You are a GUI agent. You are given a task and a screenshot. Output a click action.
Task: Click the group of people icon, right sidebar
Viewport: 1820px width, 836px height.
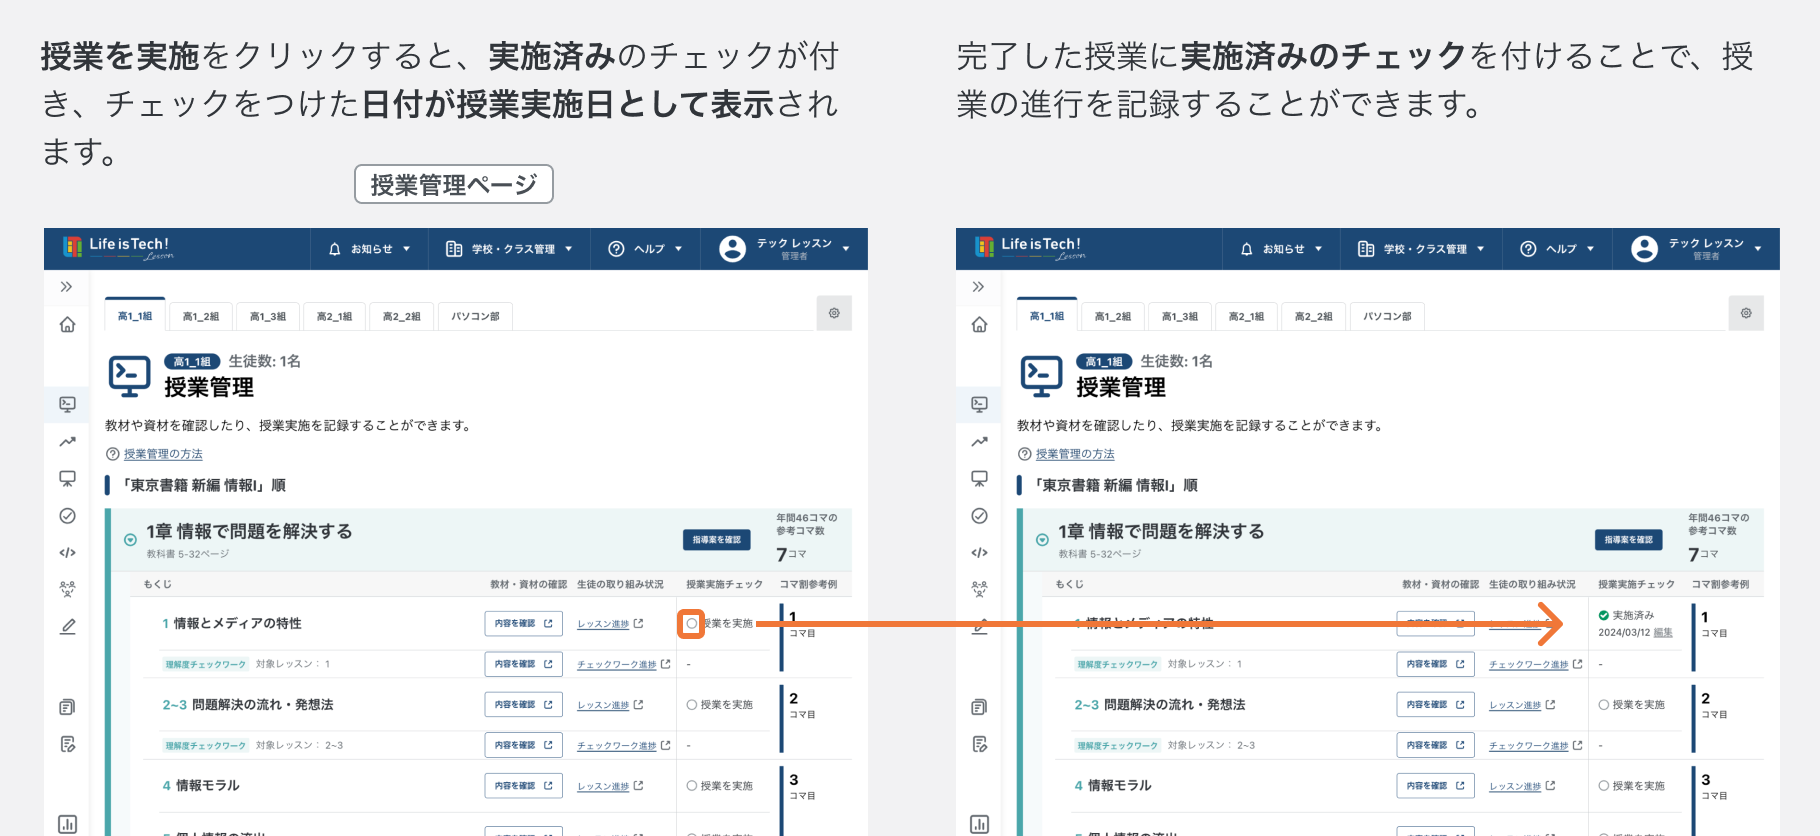(979, 589)
